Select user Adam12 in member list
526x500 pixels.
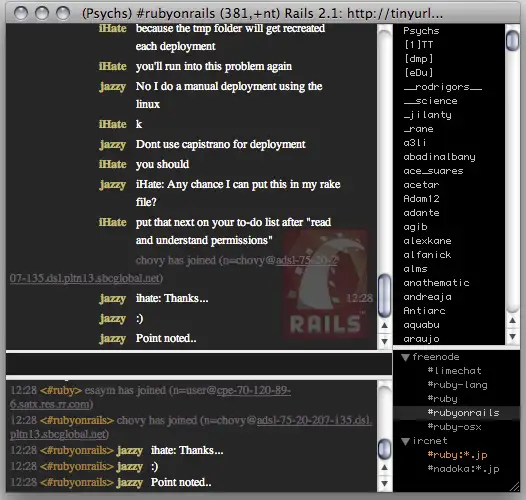421,199
